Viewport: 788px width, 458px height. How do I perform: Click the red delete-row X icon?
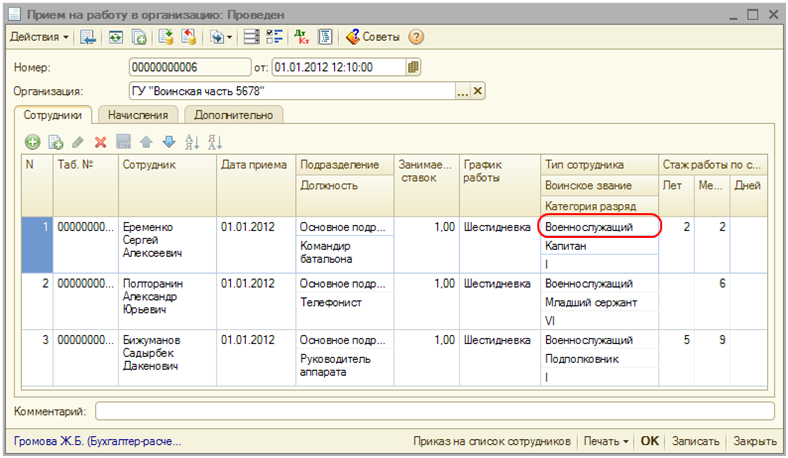pos(100,143)
